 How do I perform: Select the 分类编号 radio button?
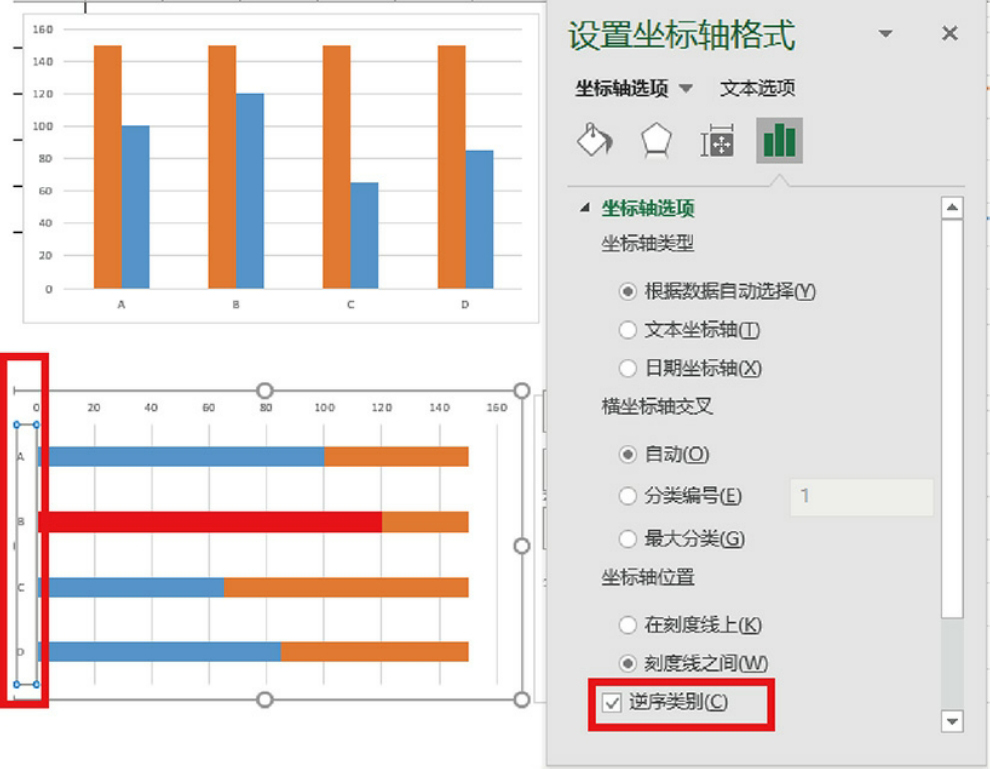pos(628,496)
